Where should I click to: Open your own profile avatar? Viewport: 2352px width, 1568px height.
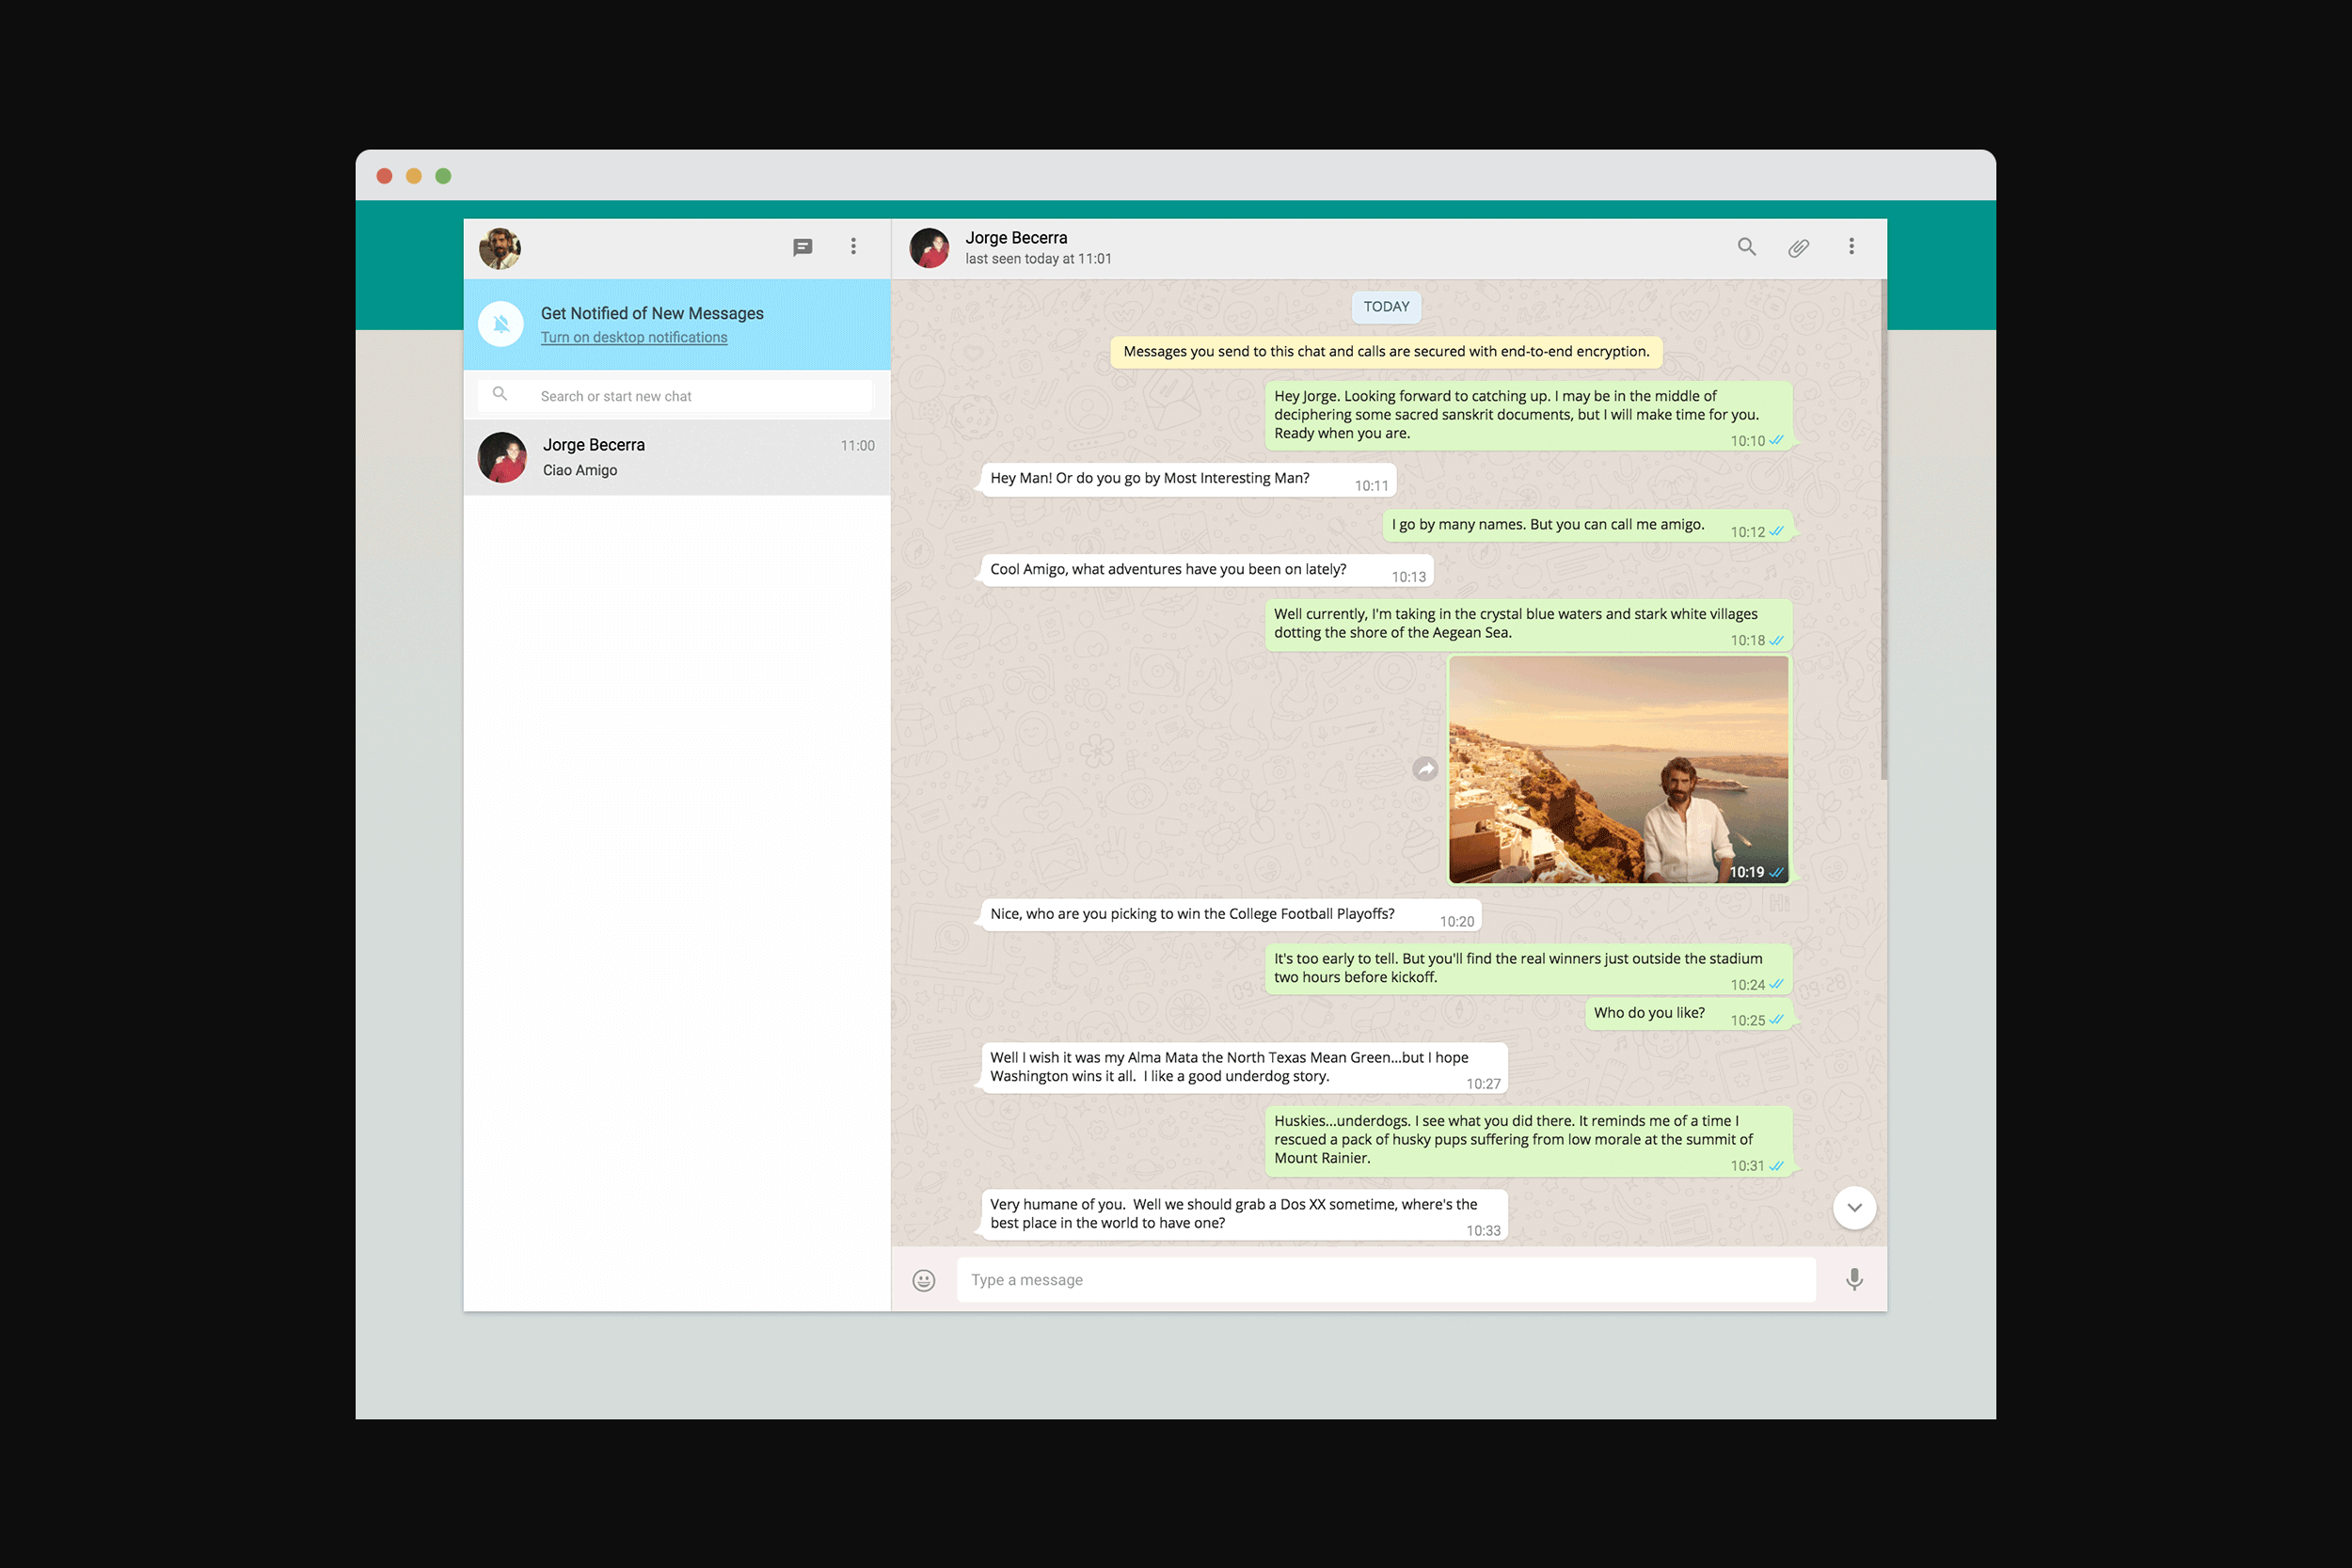click(500, 248)
